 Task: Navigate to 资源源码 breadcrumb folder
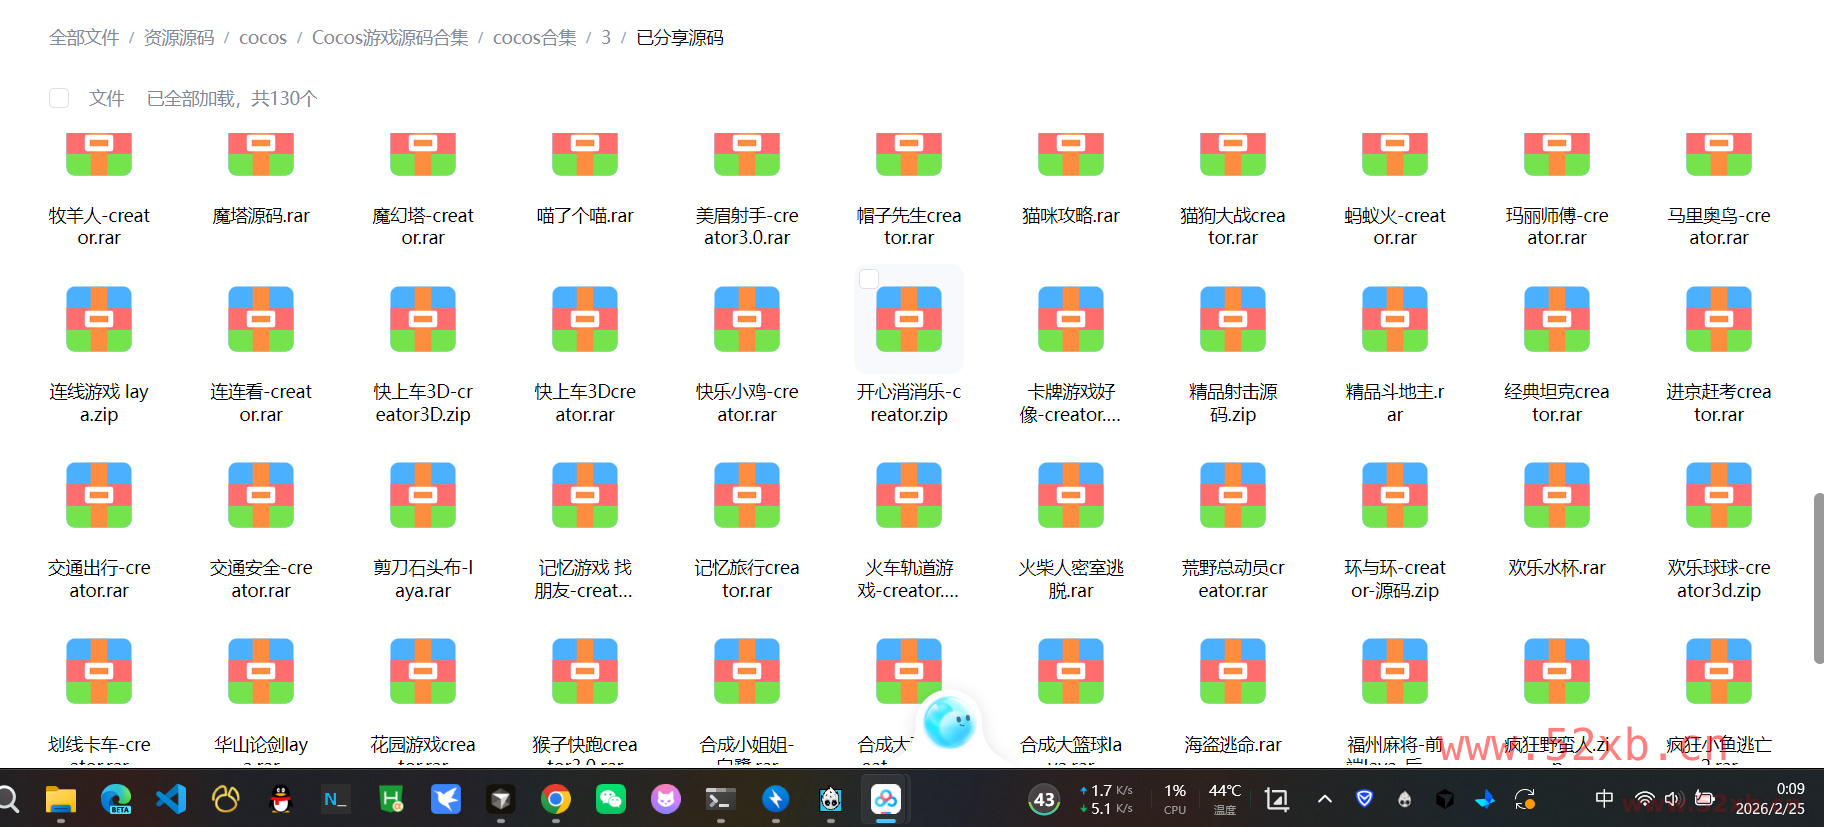179,38
